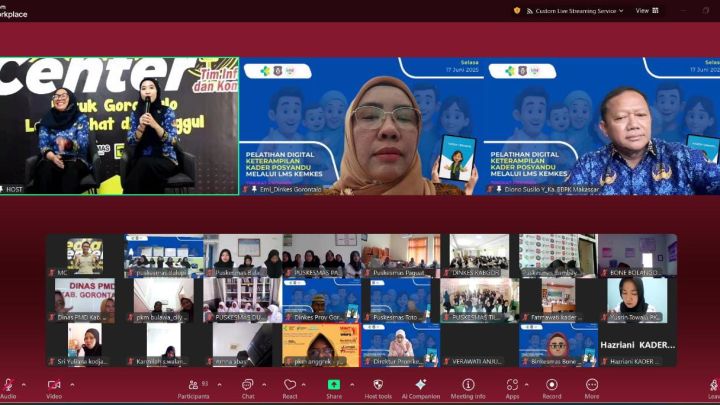The image size is (720, 405).
Task: Expand the React options arrow
Action: [304, 385]
